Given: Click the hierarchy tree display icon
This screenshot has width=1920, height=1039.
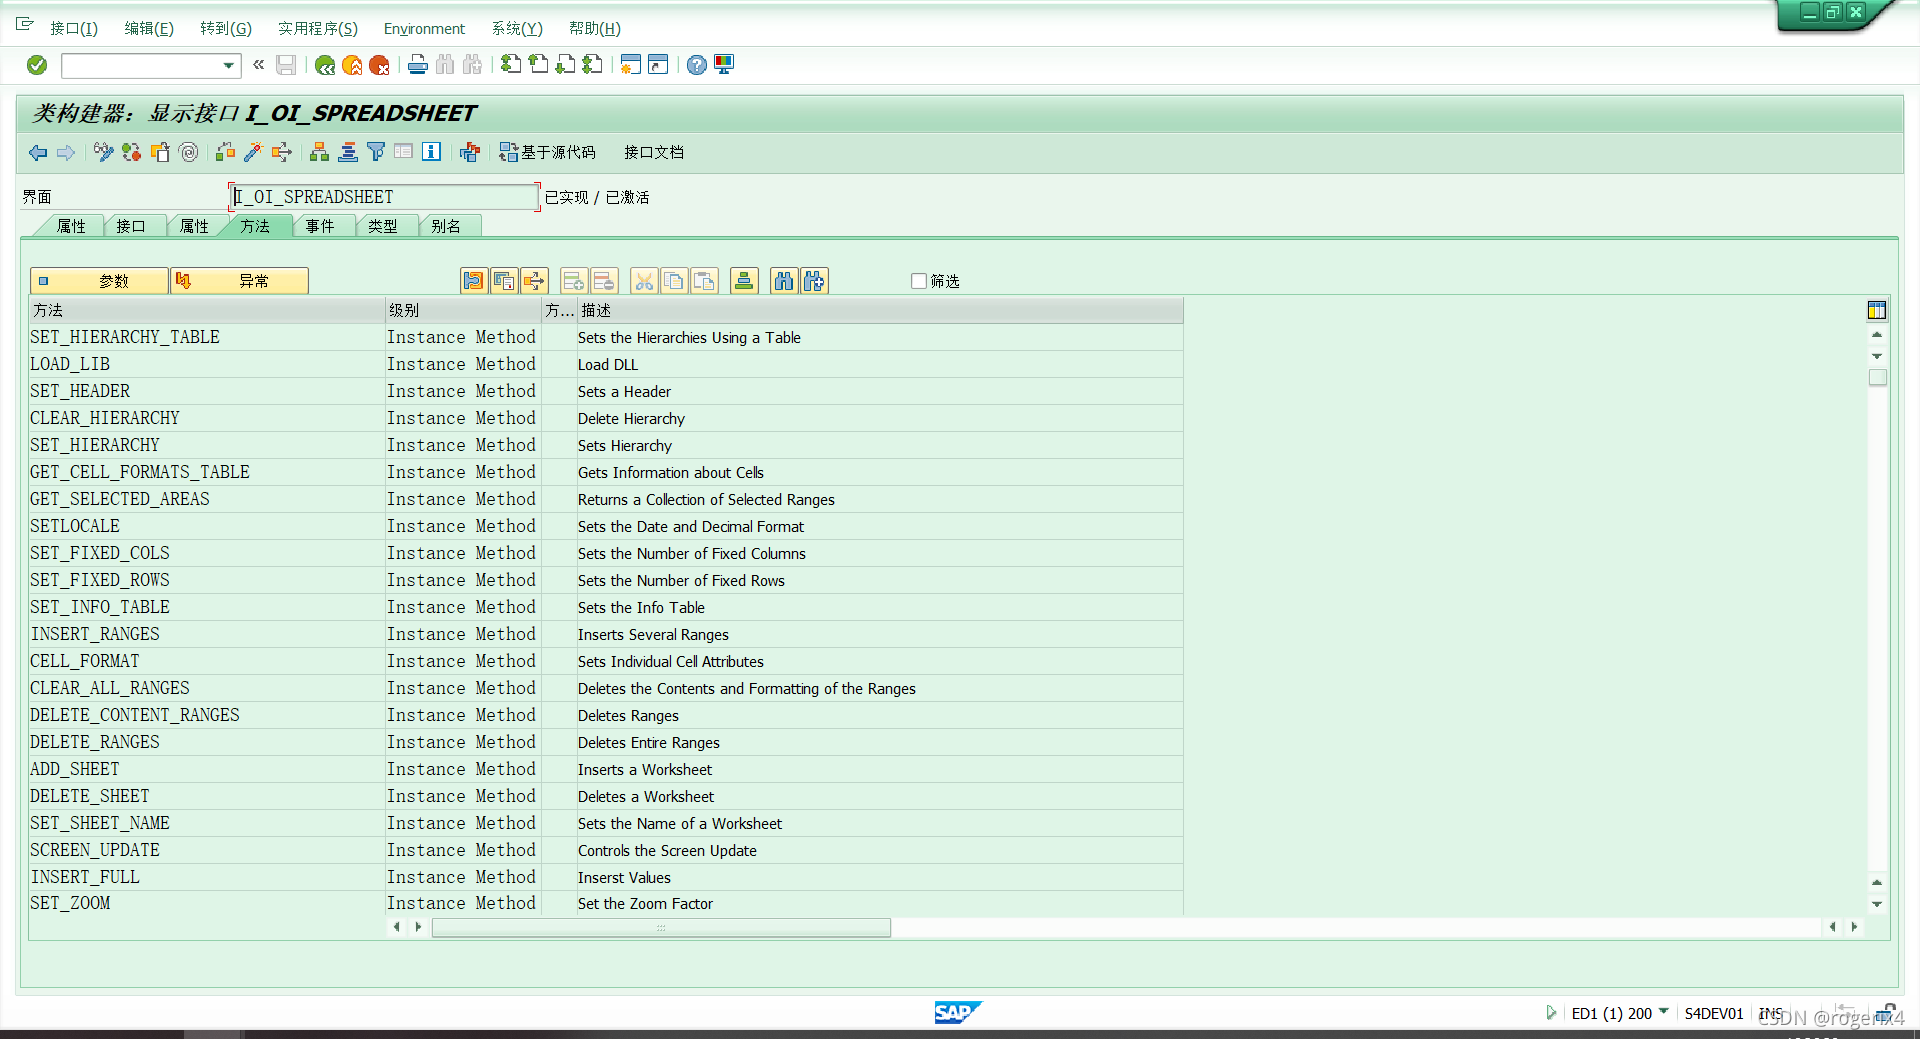Looking at the screenshot, I should [319, 152].
